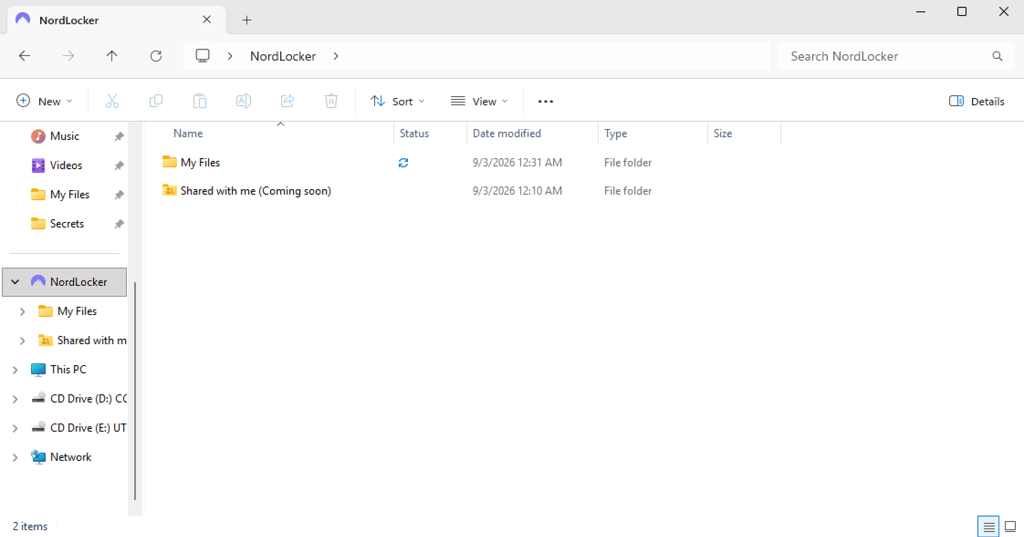1024x537 pixels.
Task: Go back using the back arrow
Action: [25, 56]
